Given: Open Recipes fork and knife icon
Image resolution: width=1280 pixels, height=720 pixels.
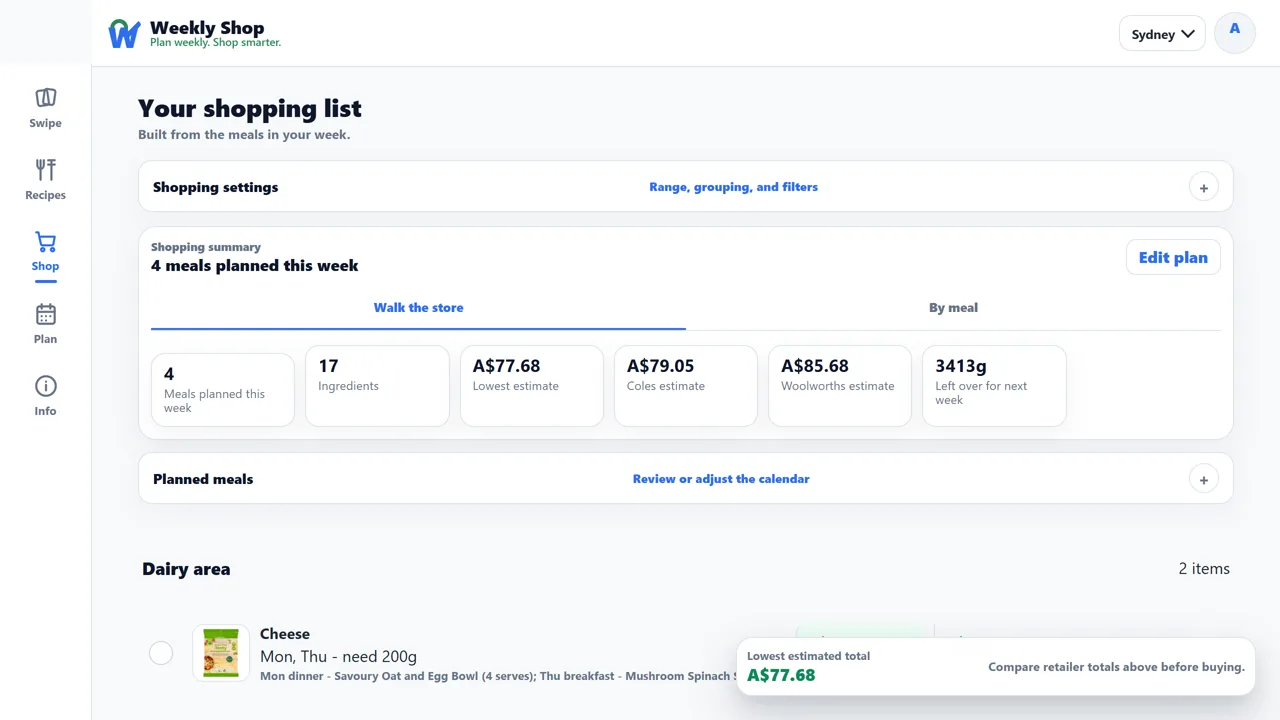Looking at the screenshot, I should coord(45,169).
